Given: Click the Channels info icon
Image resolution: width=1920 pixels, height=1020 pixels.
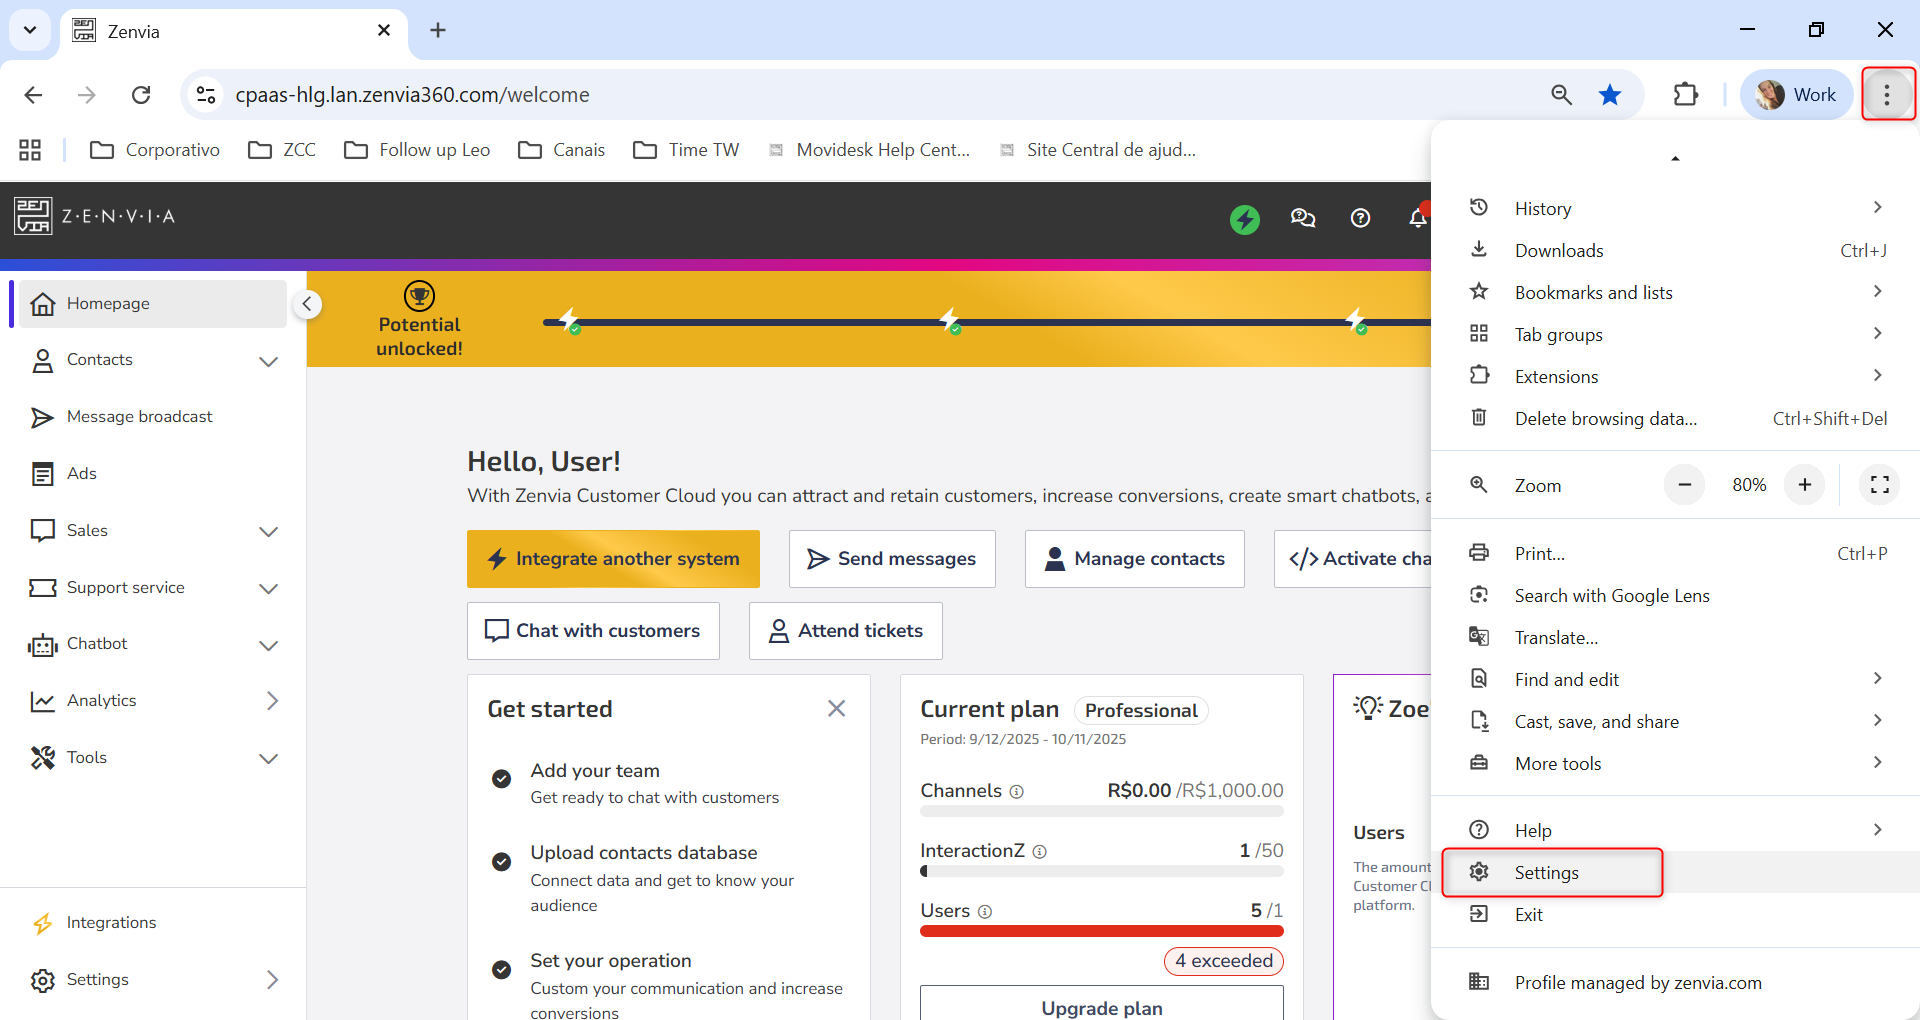Looking at the screenshot, I should [x=1017, y=791].
